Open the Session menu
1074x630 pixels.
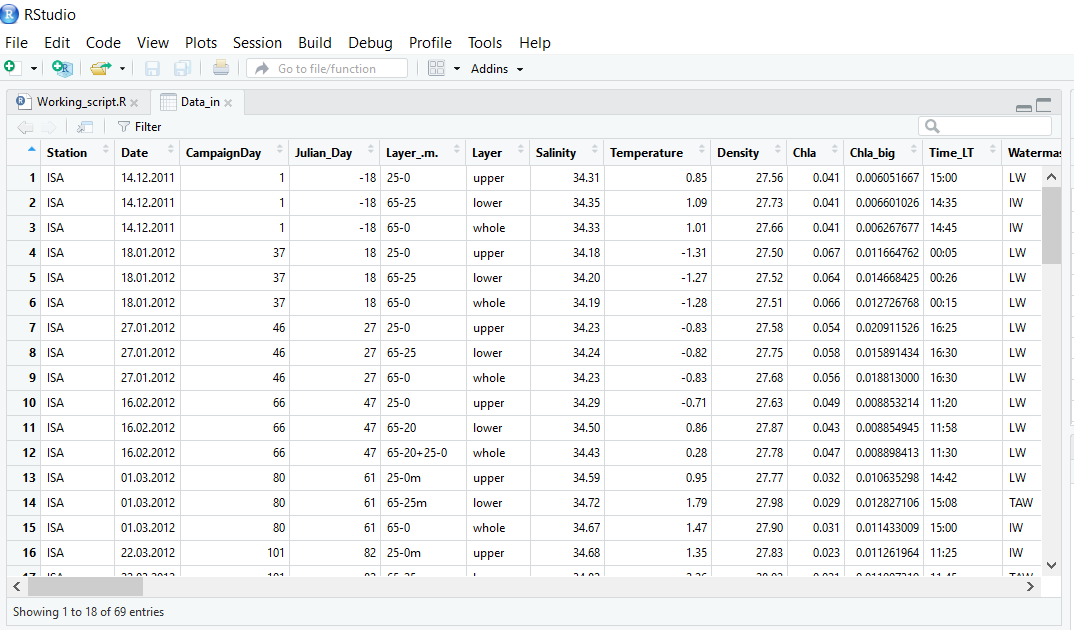257,43
